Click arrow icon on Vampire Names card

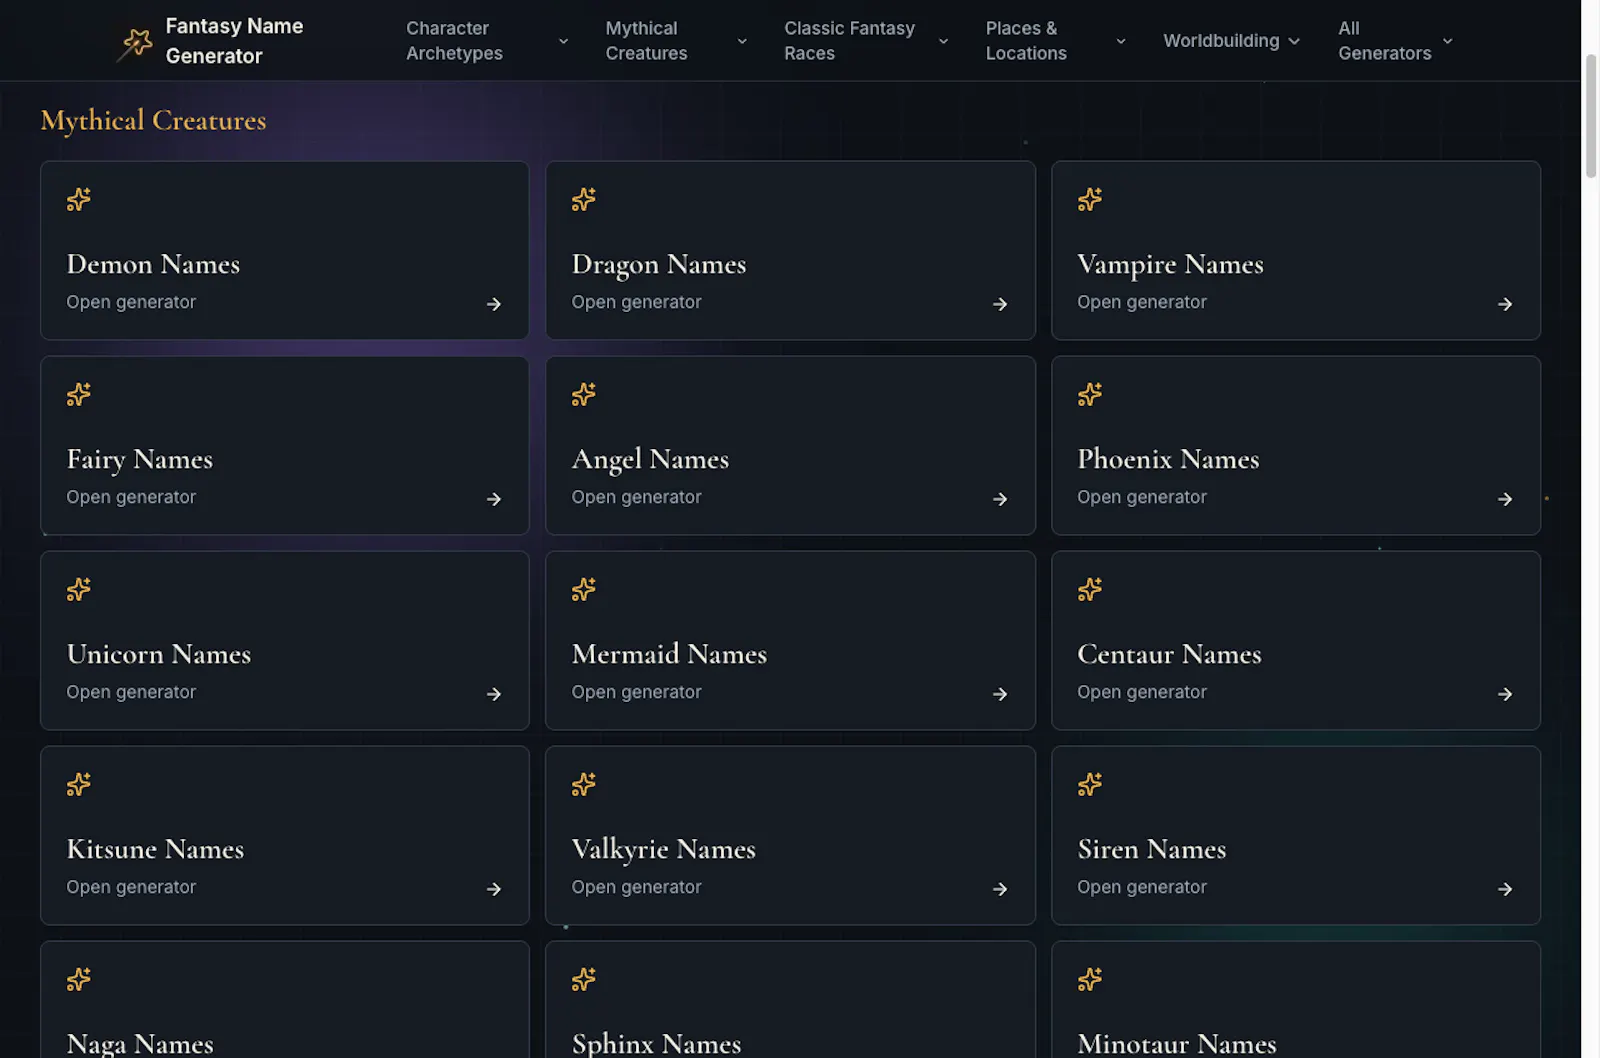click(1505, 304)
